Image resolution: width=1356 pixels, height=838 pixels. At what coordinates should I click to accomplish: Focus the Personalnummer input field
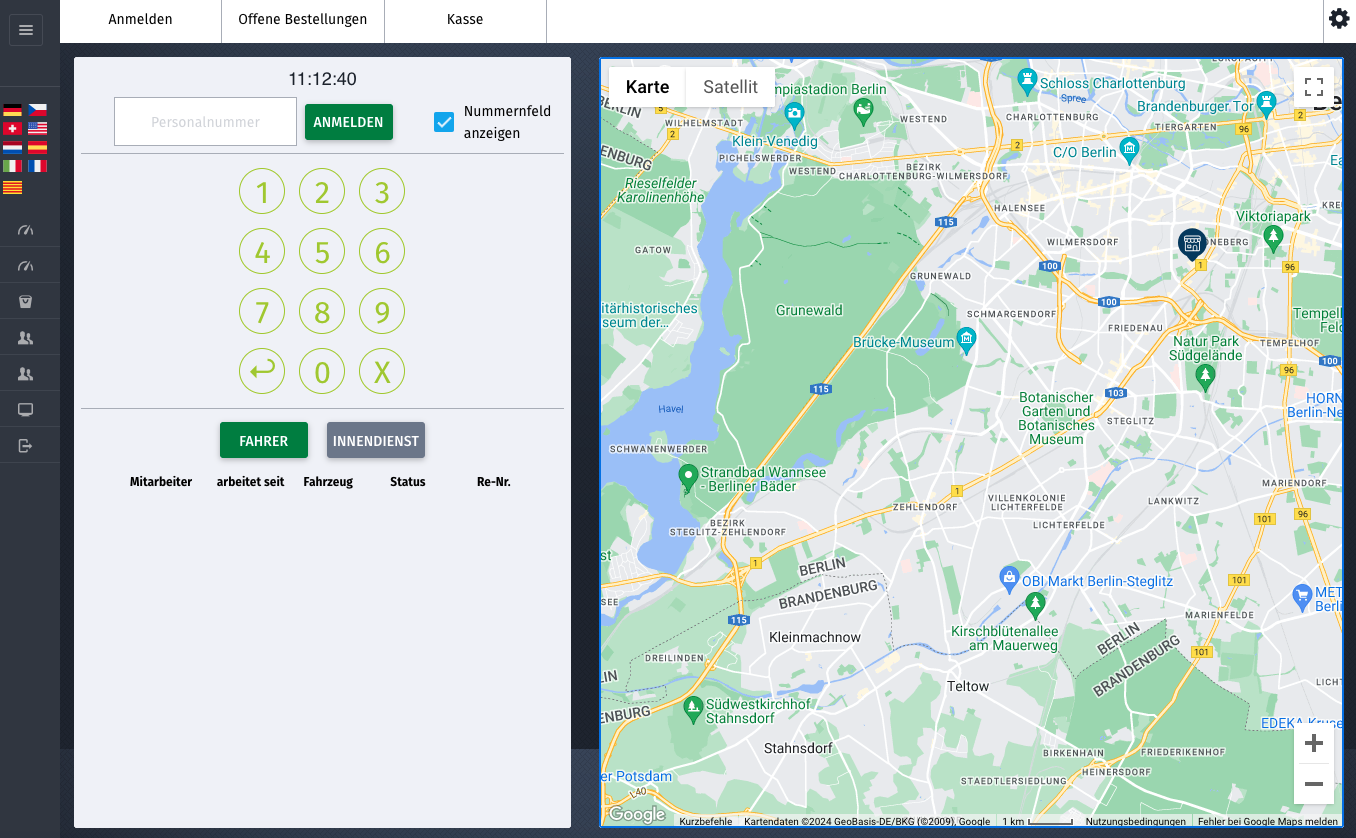206,122
